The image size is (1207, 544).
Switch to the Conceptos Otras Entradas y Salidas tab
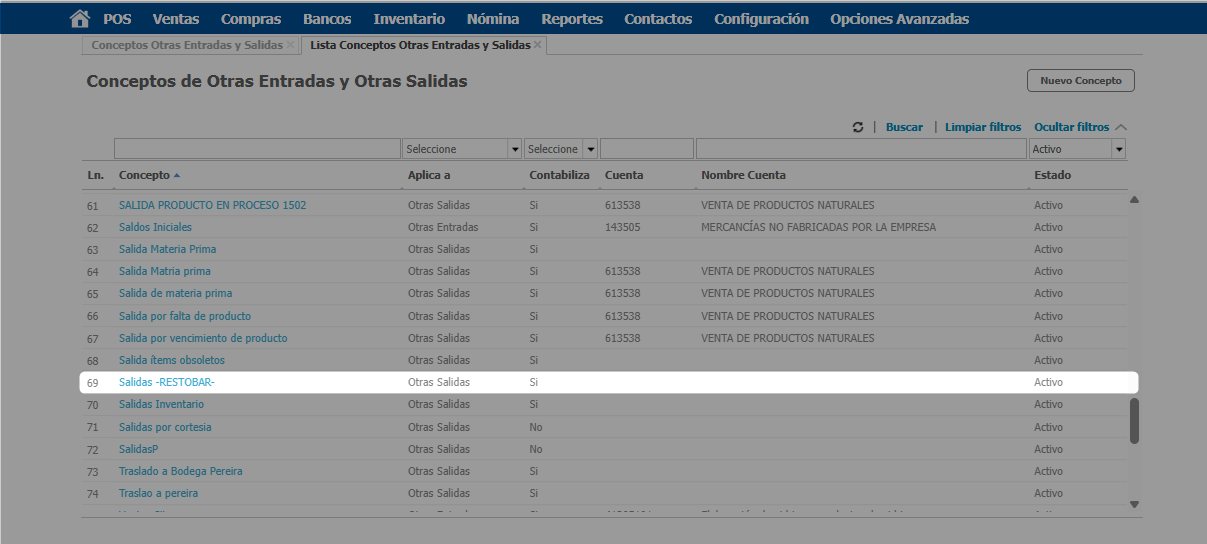point(187,45)
